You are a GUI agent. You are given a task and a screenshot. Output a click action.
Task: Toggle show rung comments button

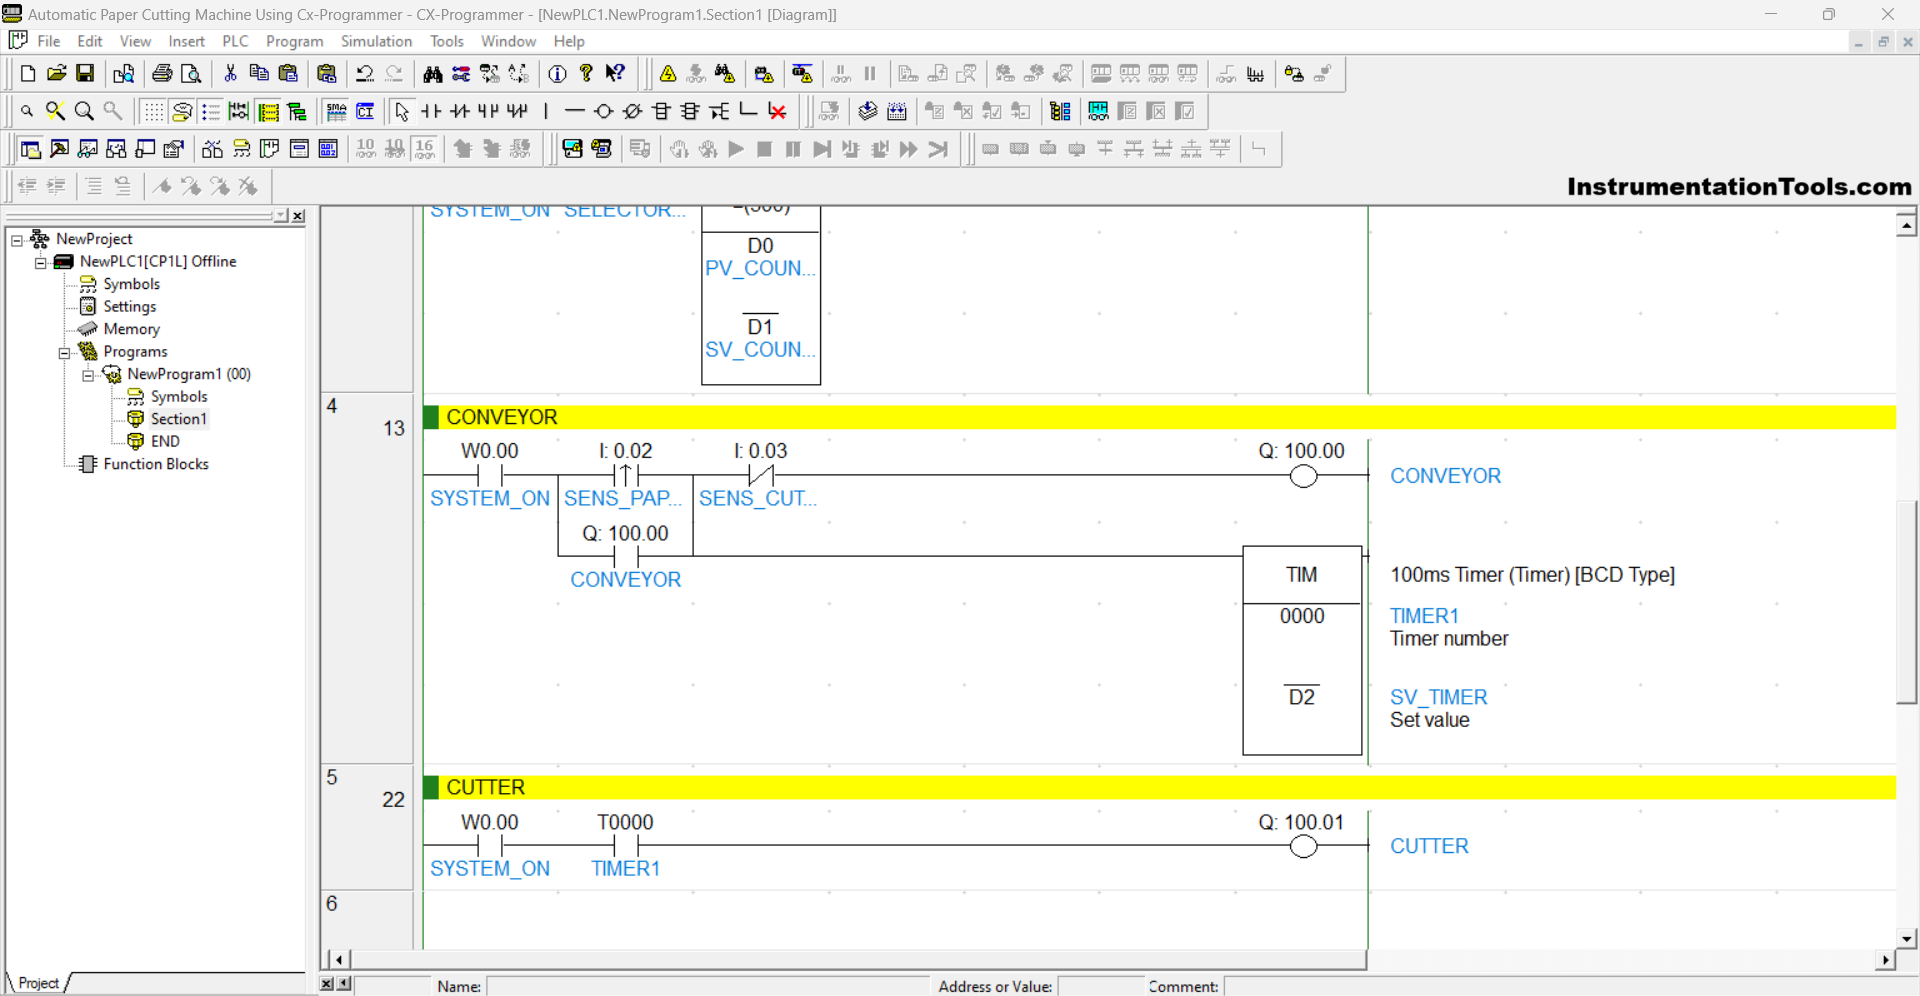(182, 111)
